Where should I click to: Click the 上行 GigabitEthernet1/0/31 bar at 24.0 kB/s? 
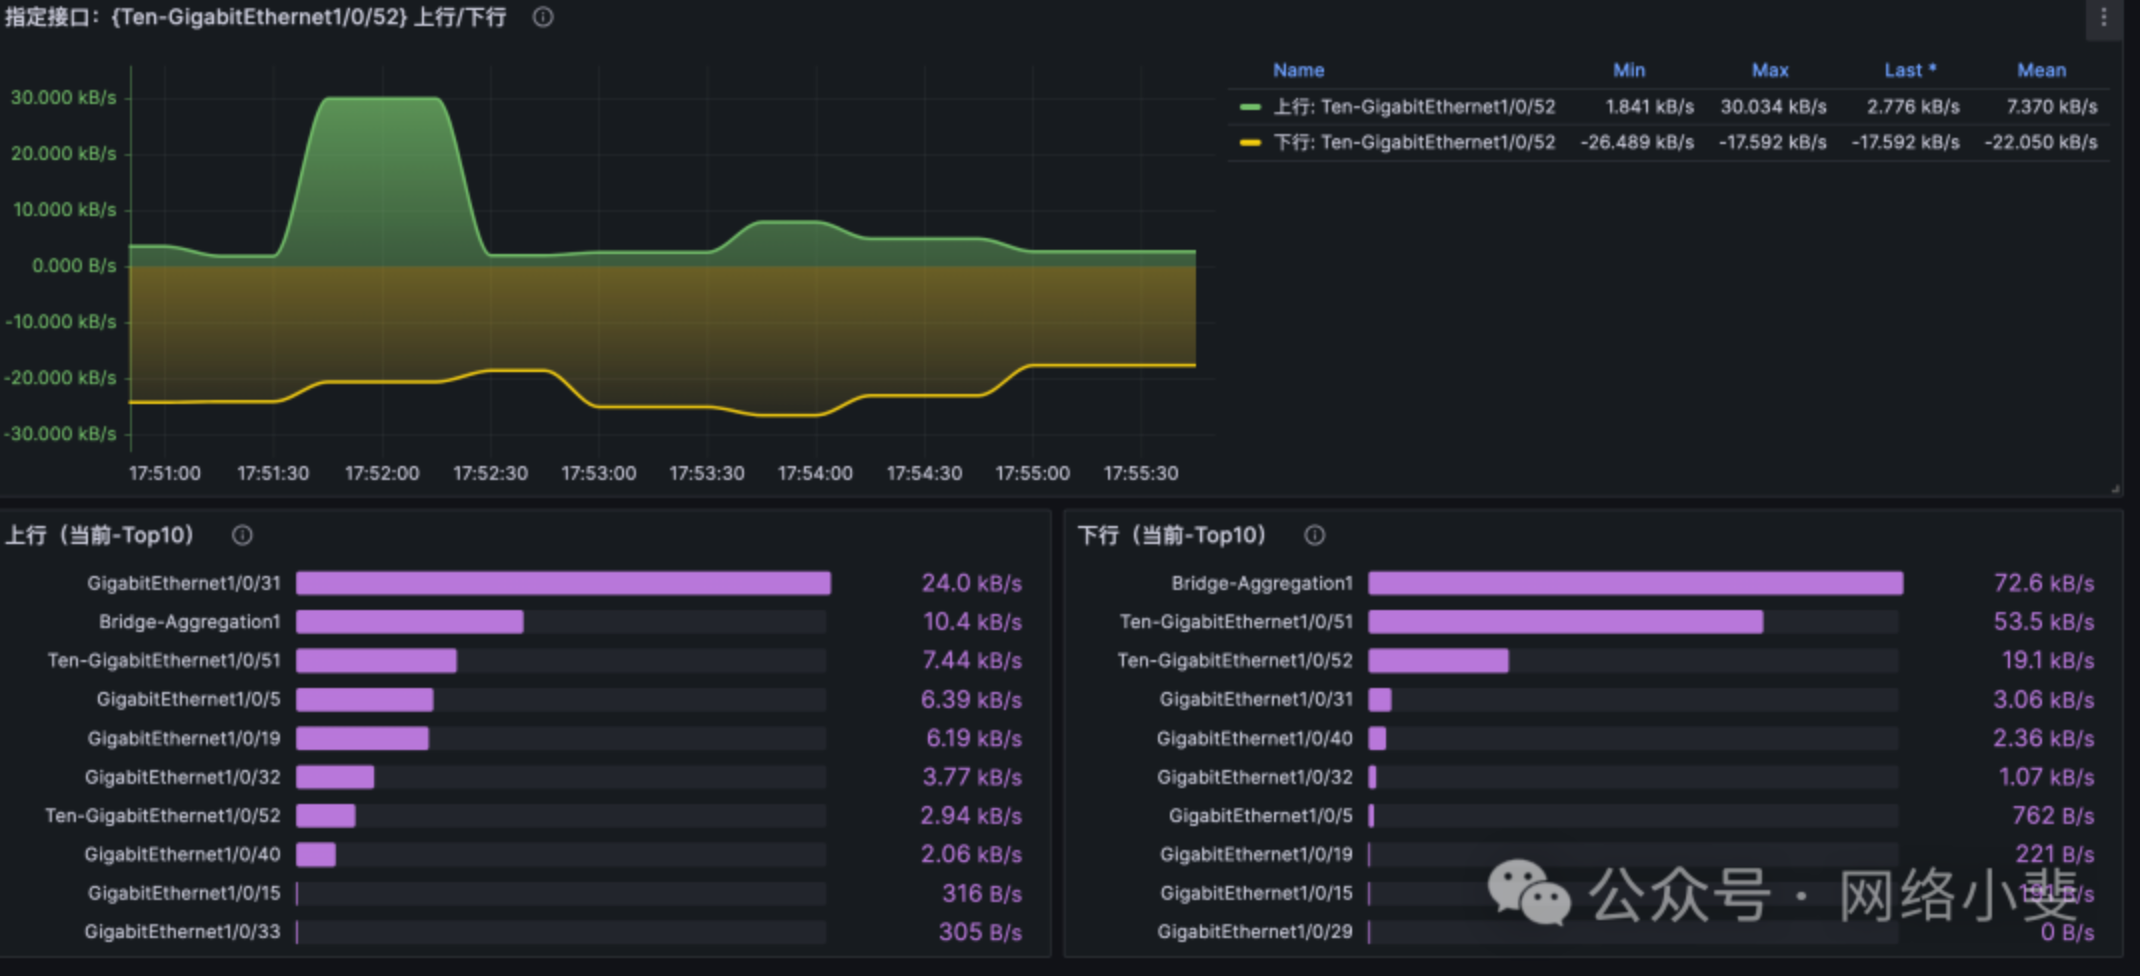(x=563, y=583)
